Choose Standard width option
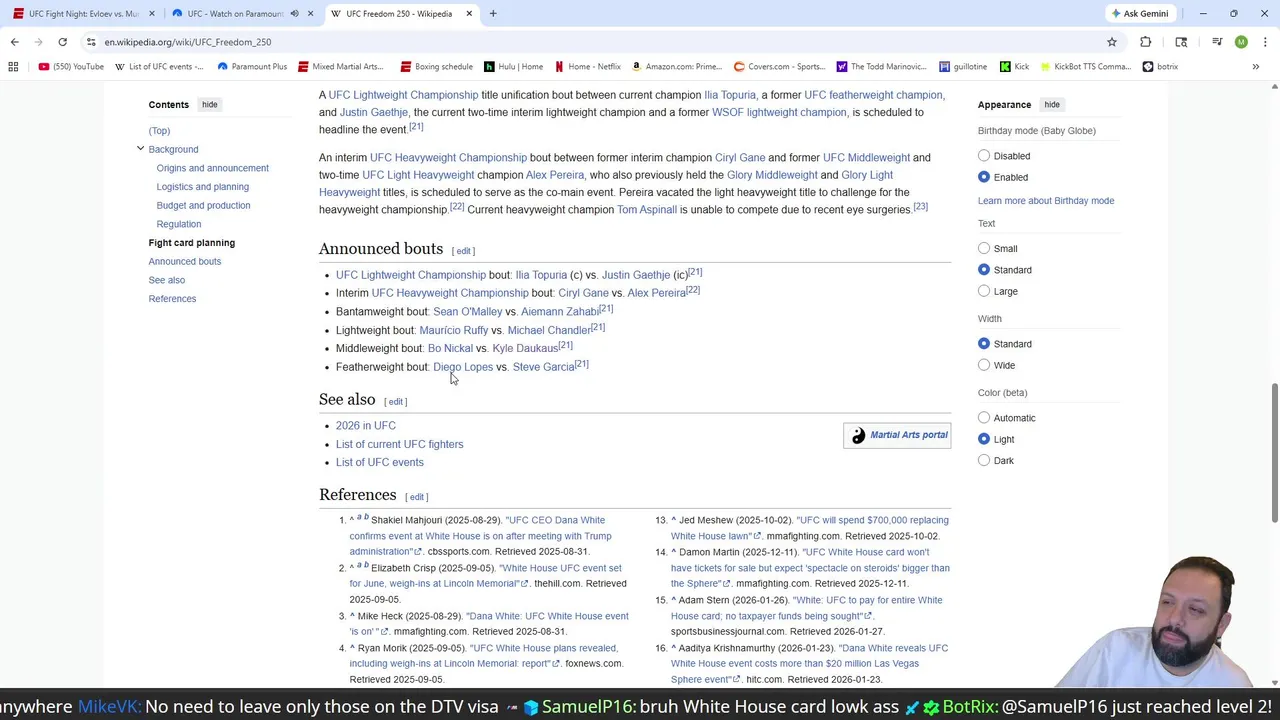 pyautogui.click(x=984, y=344)
